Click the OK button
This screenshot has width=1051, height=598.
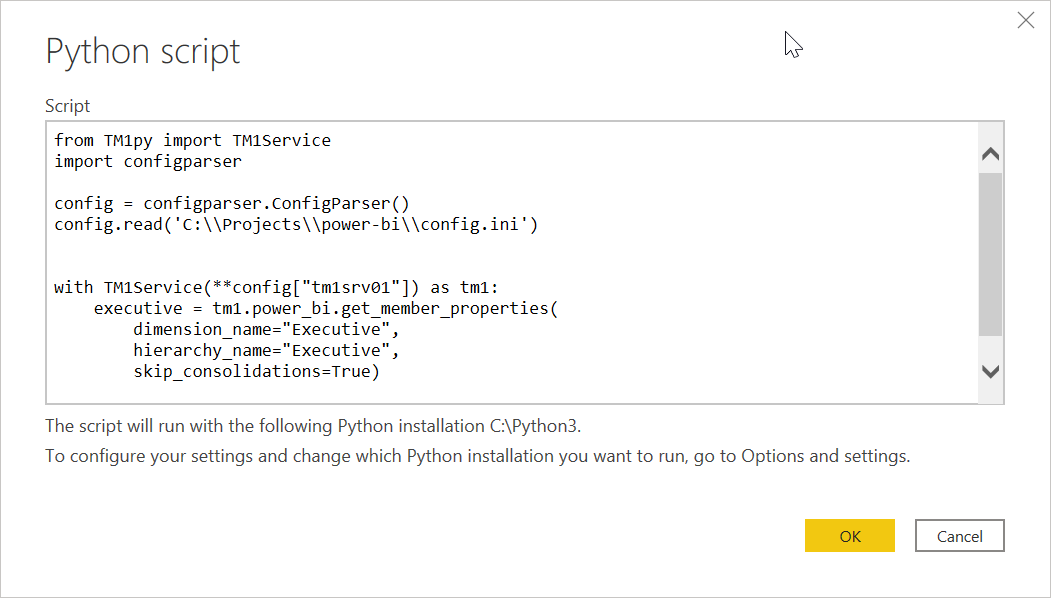click(x=849, y=535)
